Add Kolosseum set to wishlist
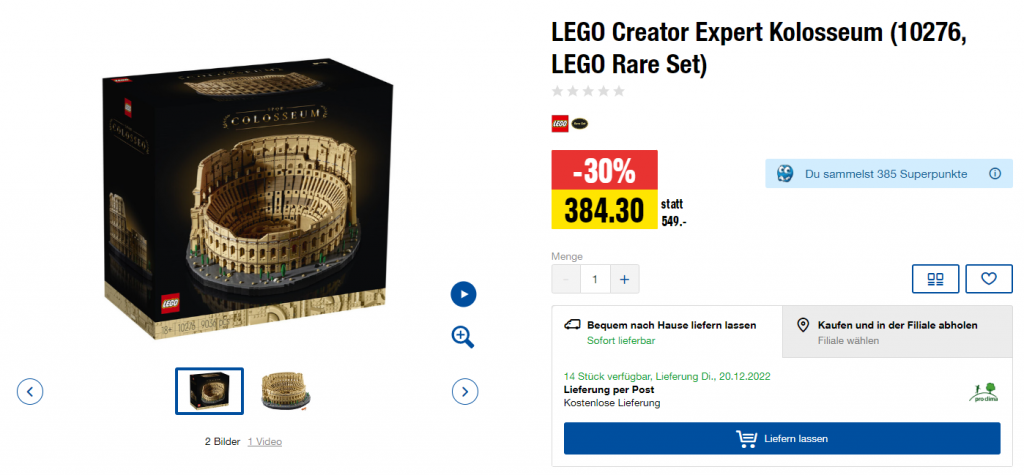This screenshot has width=1024, height=475. click(988, 279)
